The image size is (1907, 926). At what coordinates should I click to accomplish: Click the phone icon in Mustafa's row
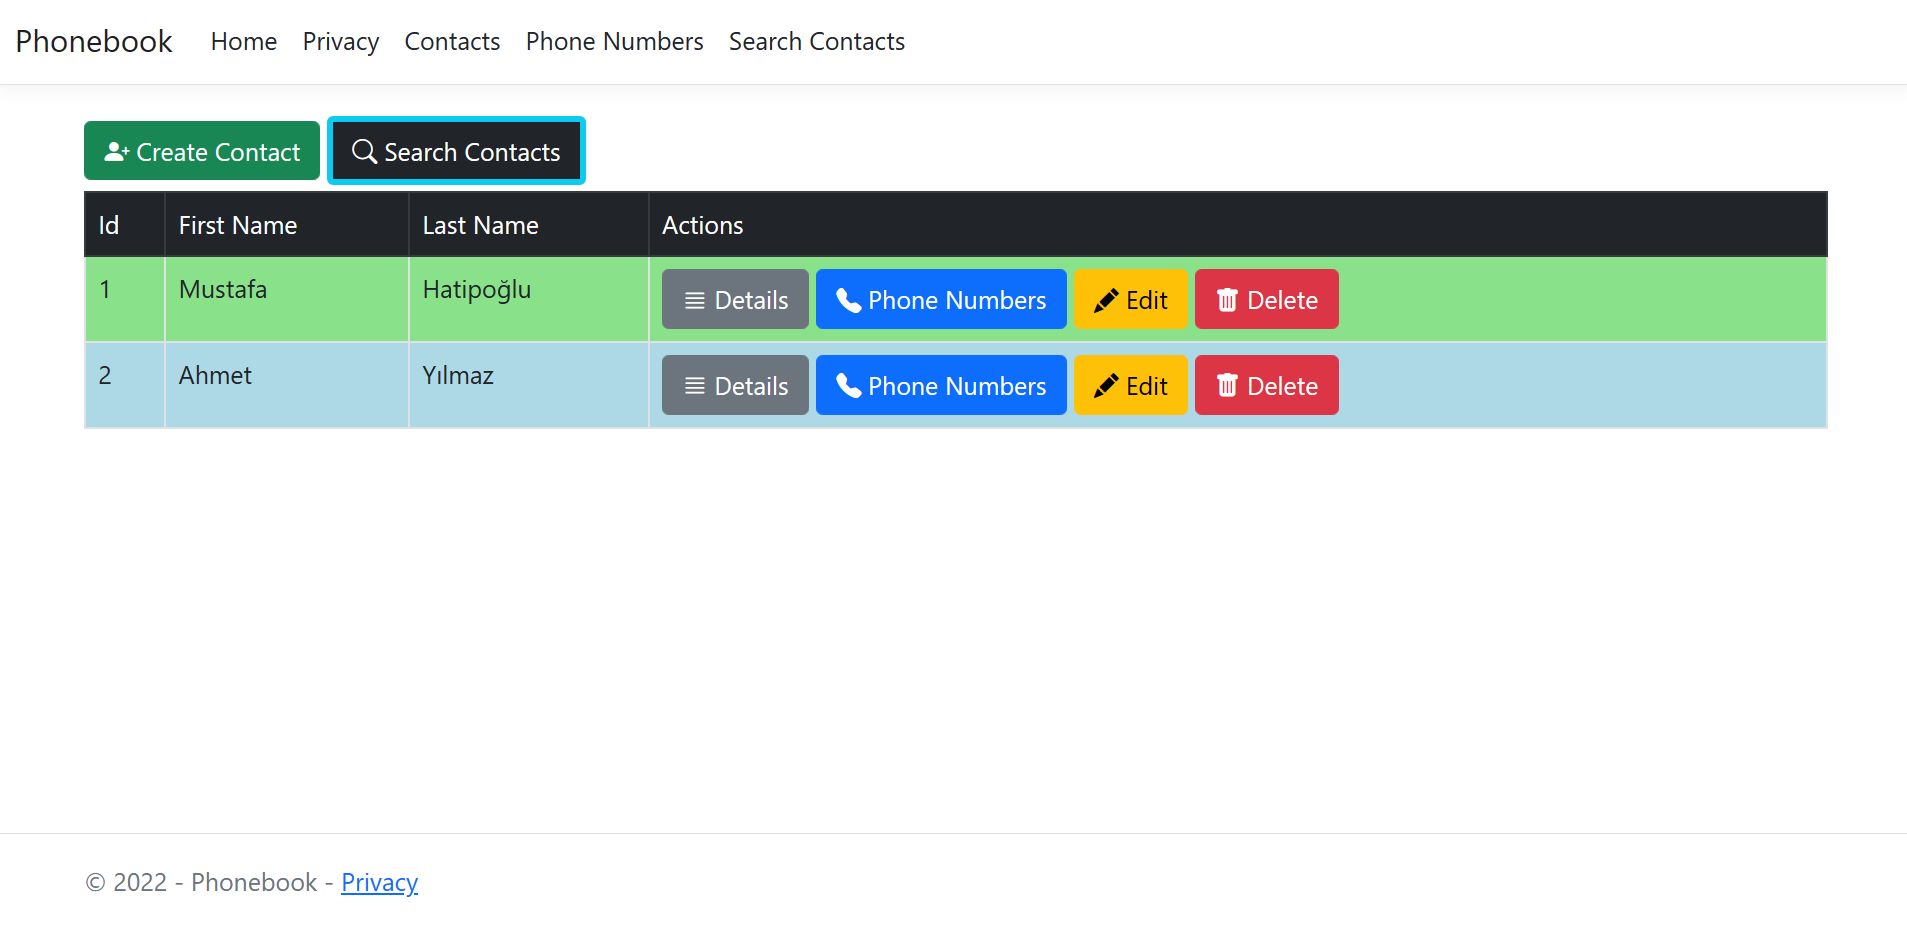click(x=849, y=300)
